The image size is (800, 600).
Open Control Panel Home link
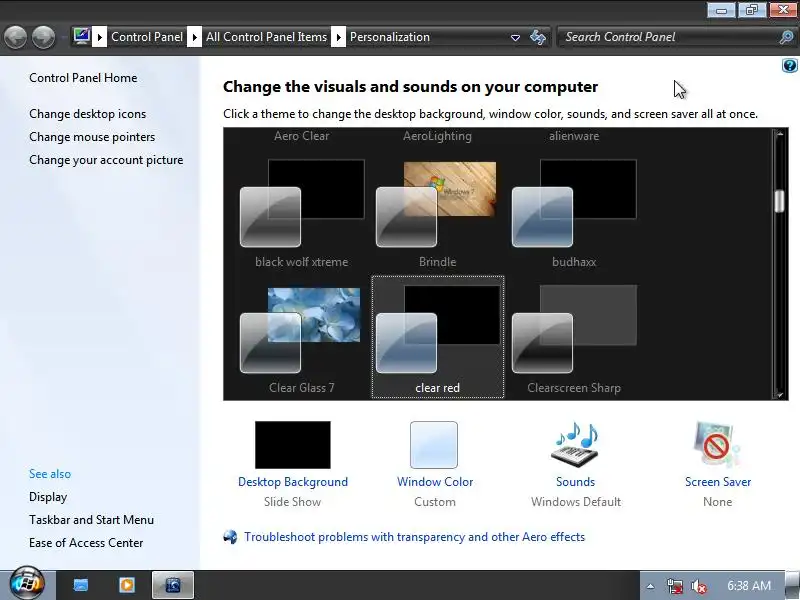[x=83, y=78]
